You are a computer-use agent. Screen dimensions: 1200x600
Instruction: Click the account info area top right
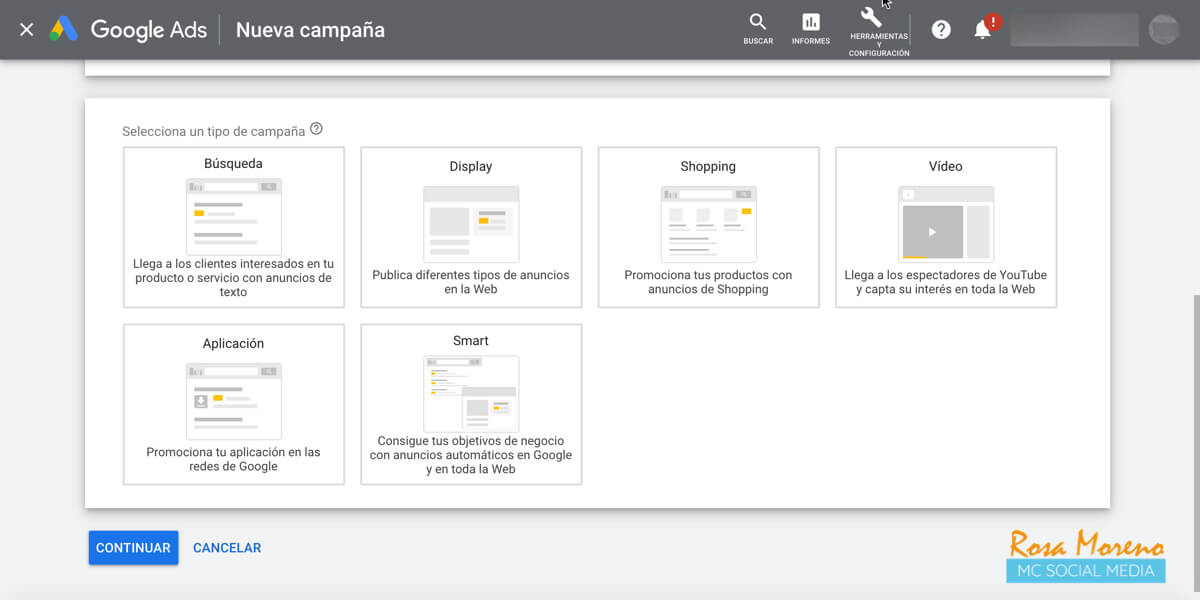pos(1074,29)
